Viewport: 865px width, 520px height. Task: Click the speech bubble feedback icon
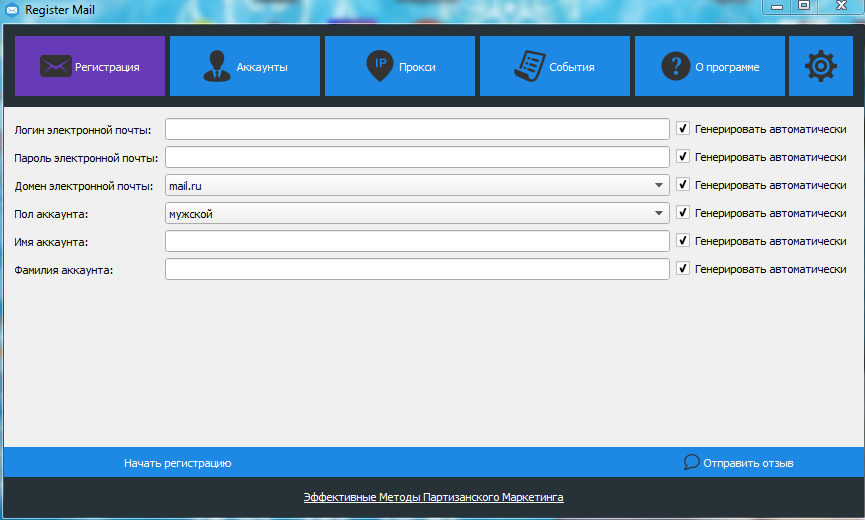[x=691, y=462]
